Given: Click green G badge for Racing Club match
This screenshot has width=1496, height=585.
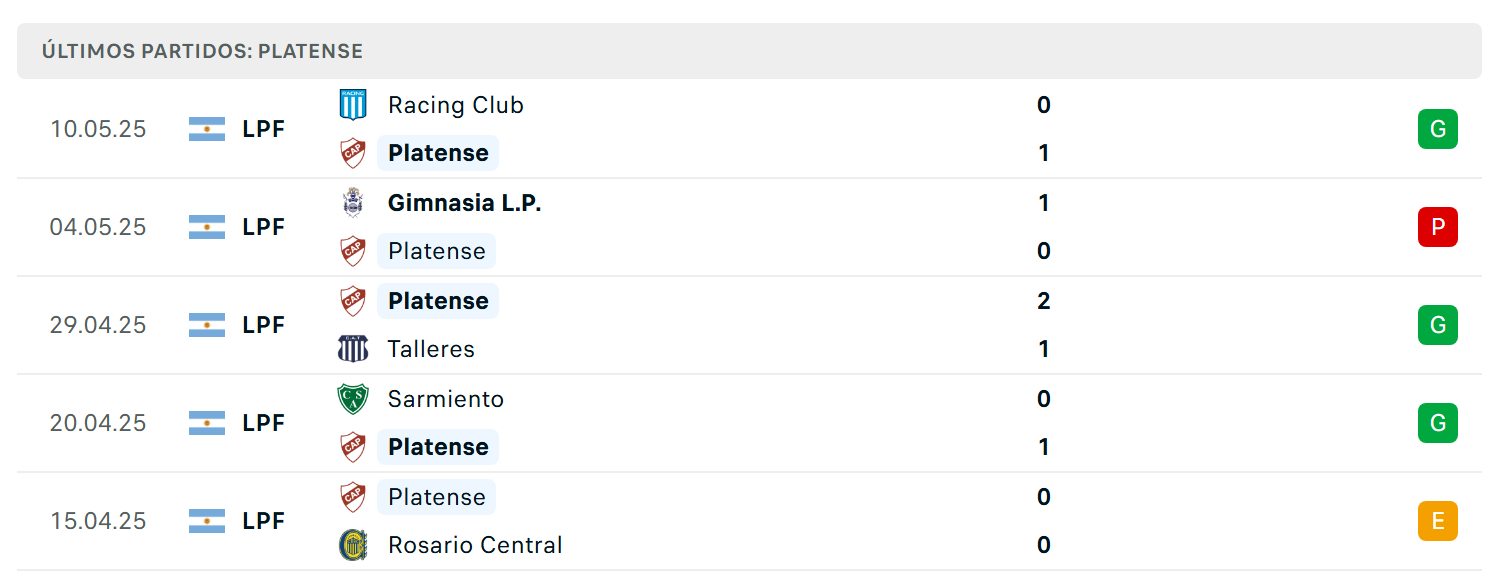Looking at the screenshot, I should coord(1438,129).
